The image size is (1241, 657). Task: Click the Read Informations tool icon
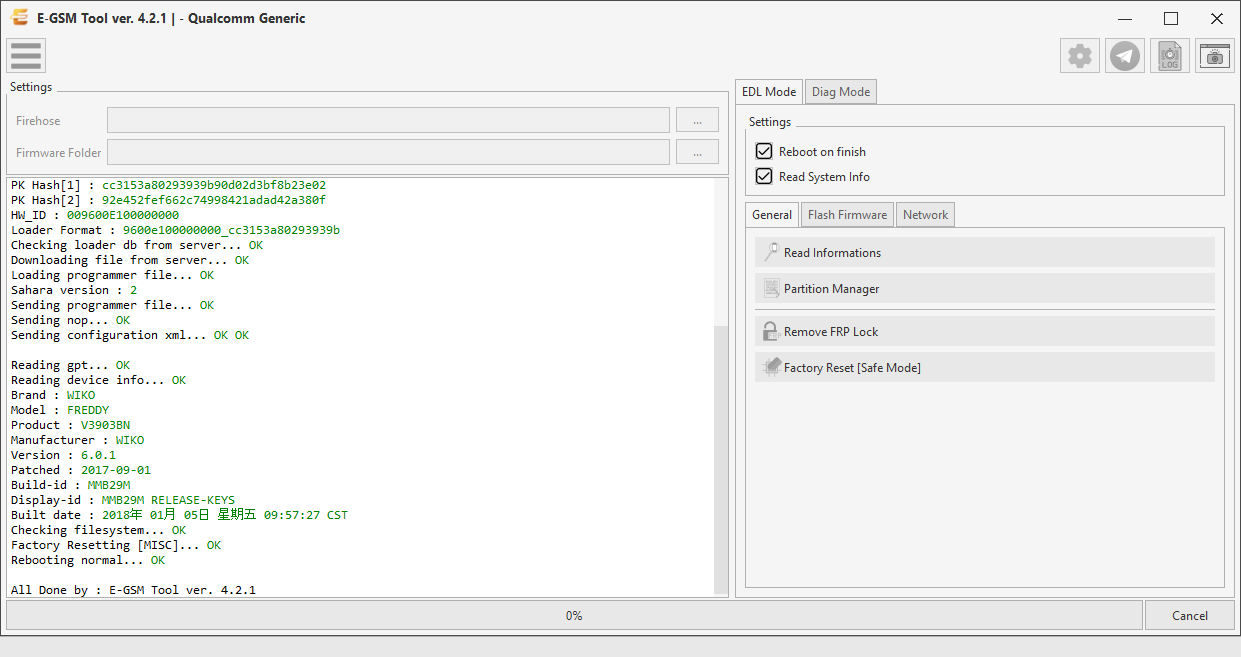tap(771, 252)
